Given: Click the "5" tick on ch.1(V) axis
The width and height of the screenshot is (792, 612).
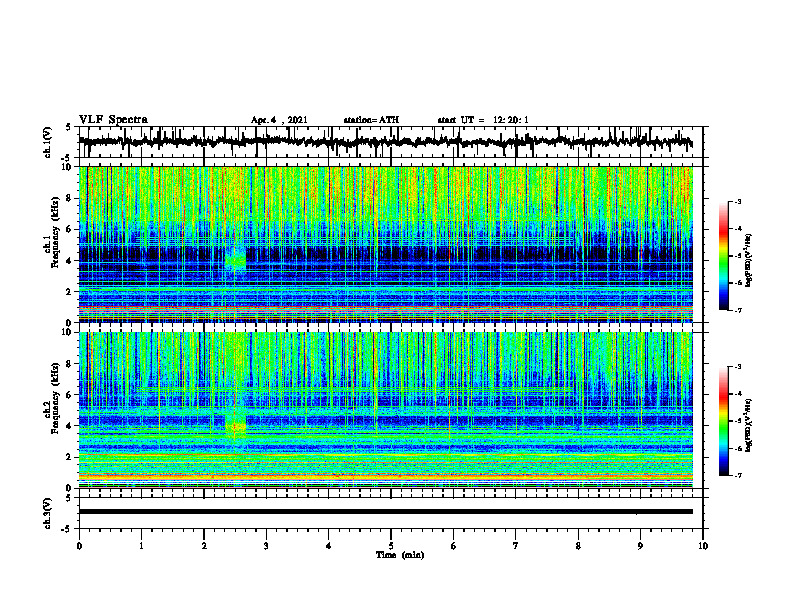Looking at the screenshot, I should point(70,128).
